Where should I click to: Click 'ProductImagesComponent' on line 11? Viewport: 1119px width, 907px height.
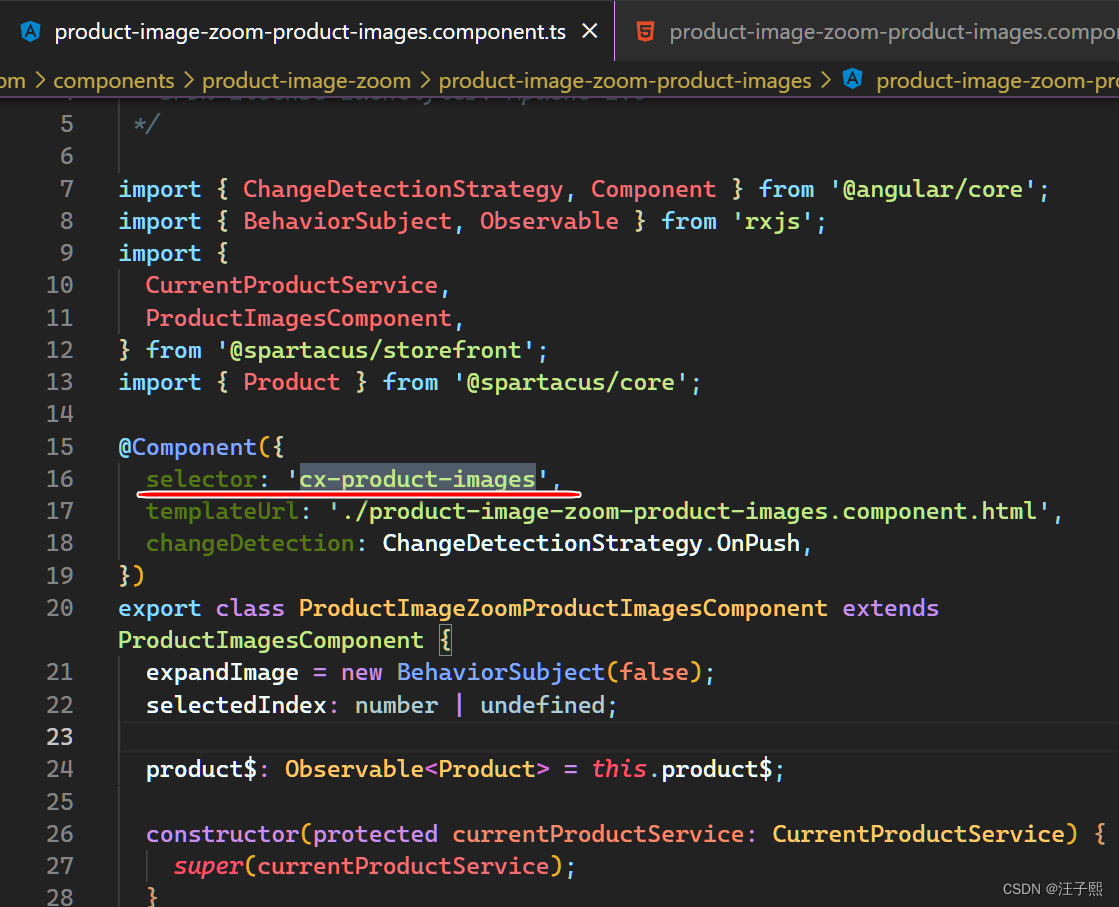299,318
